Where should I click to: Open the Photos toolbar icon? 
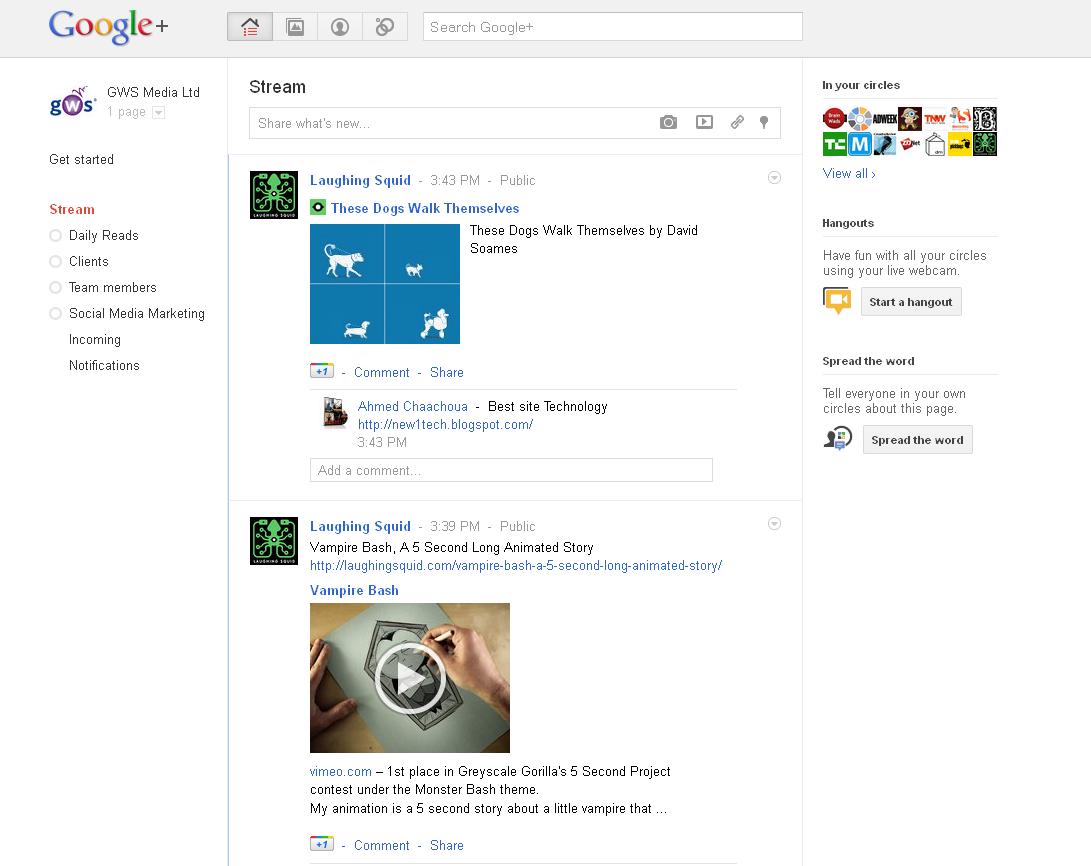295,27
